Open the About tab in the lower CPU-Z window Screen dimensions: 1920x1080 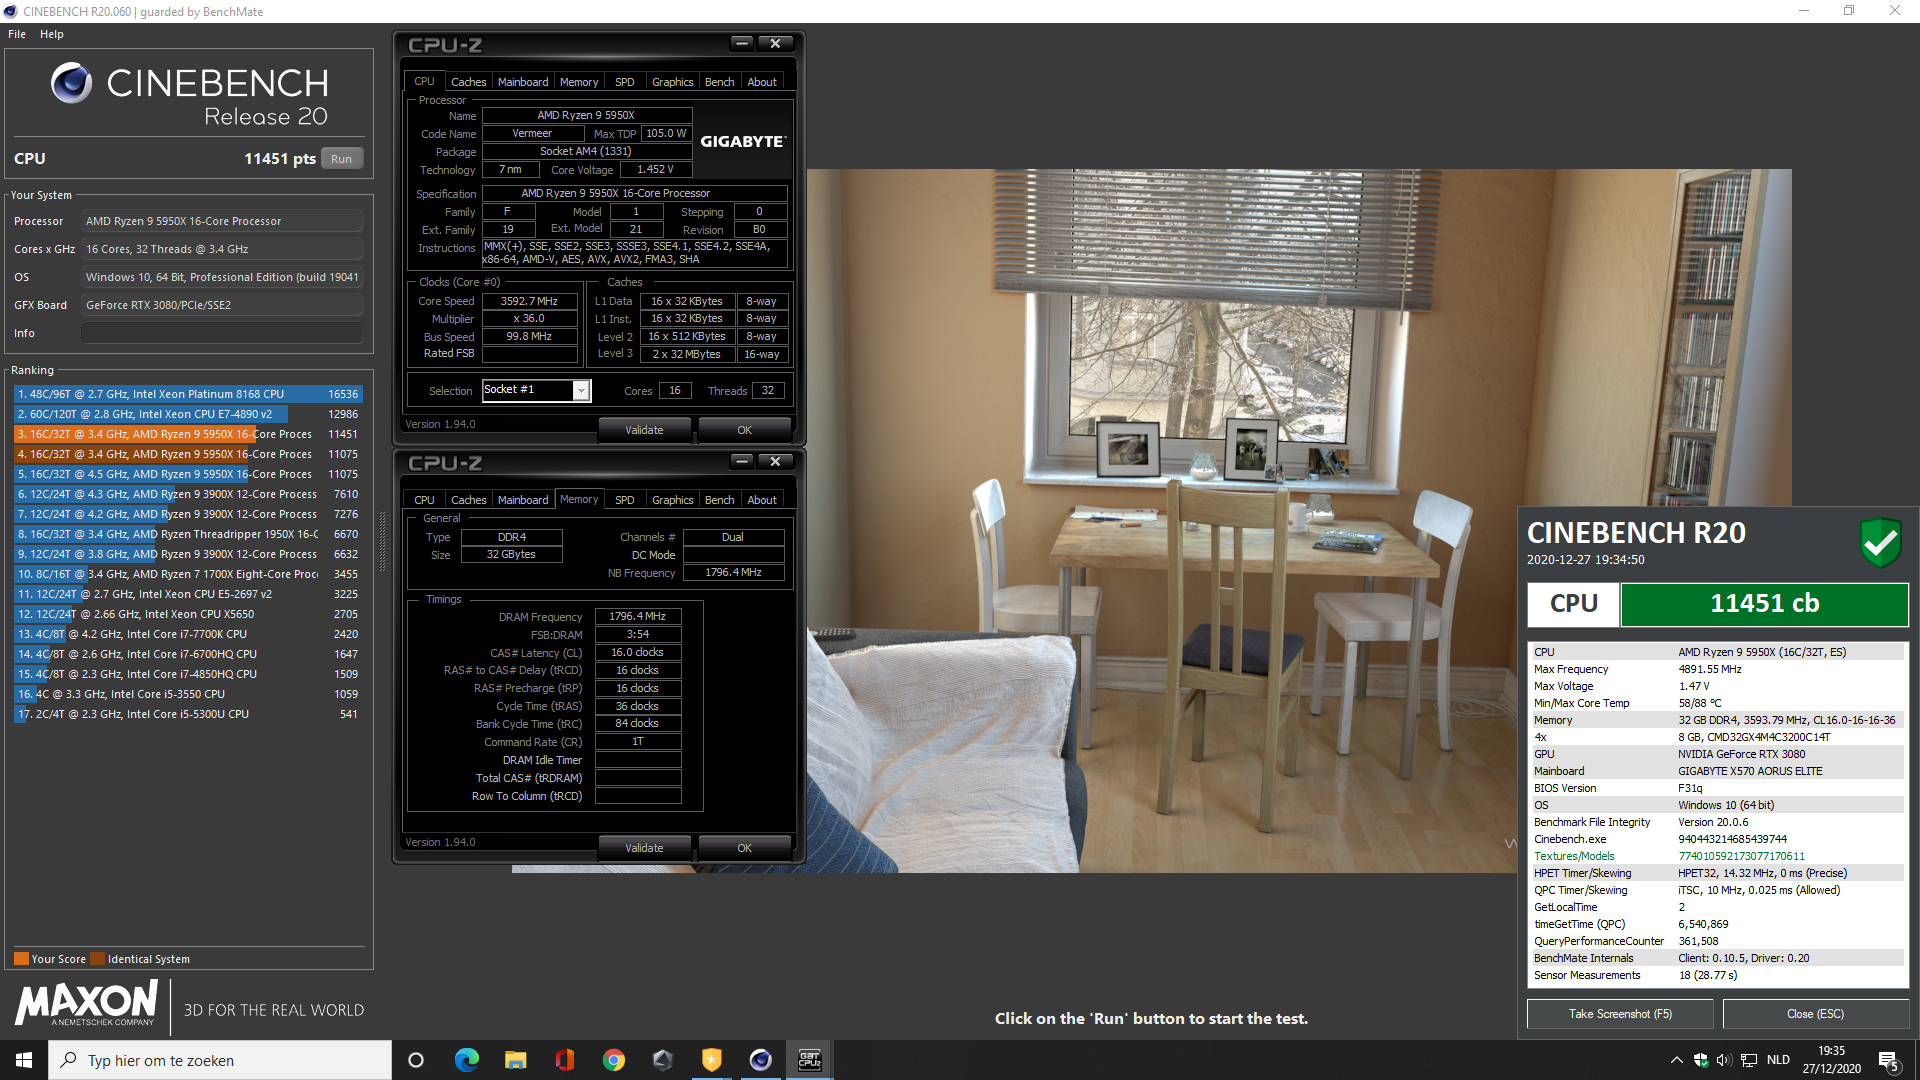762,500
